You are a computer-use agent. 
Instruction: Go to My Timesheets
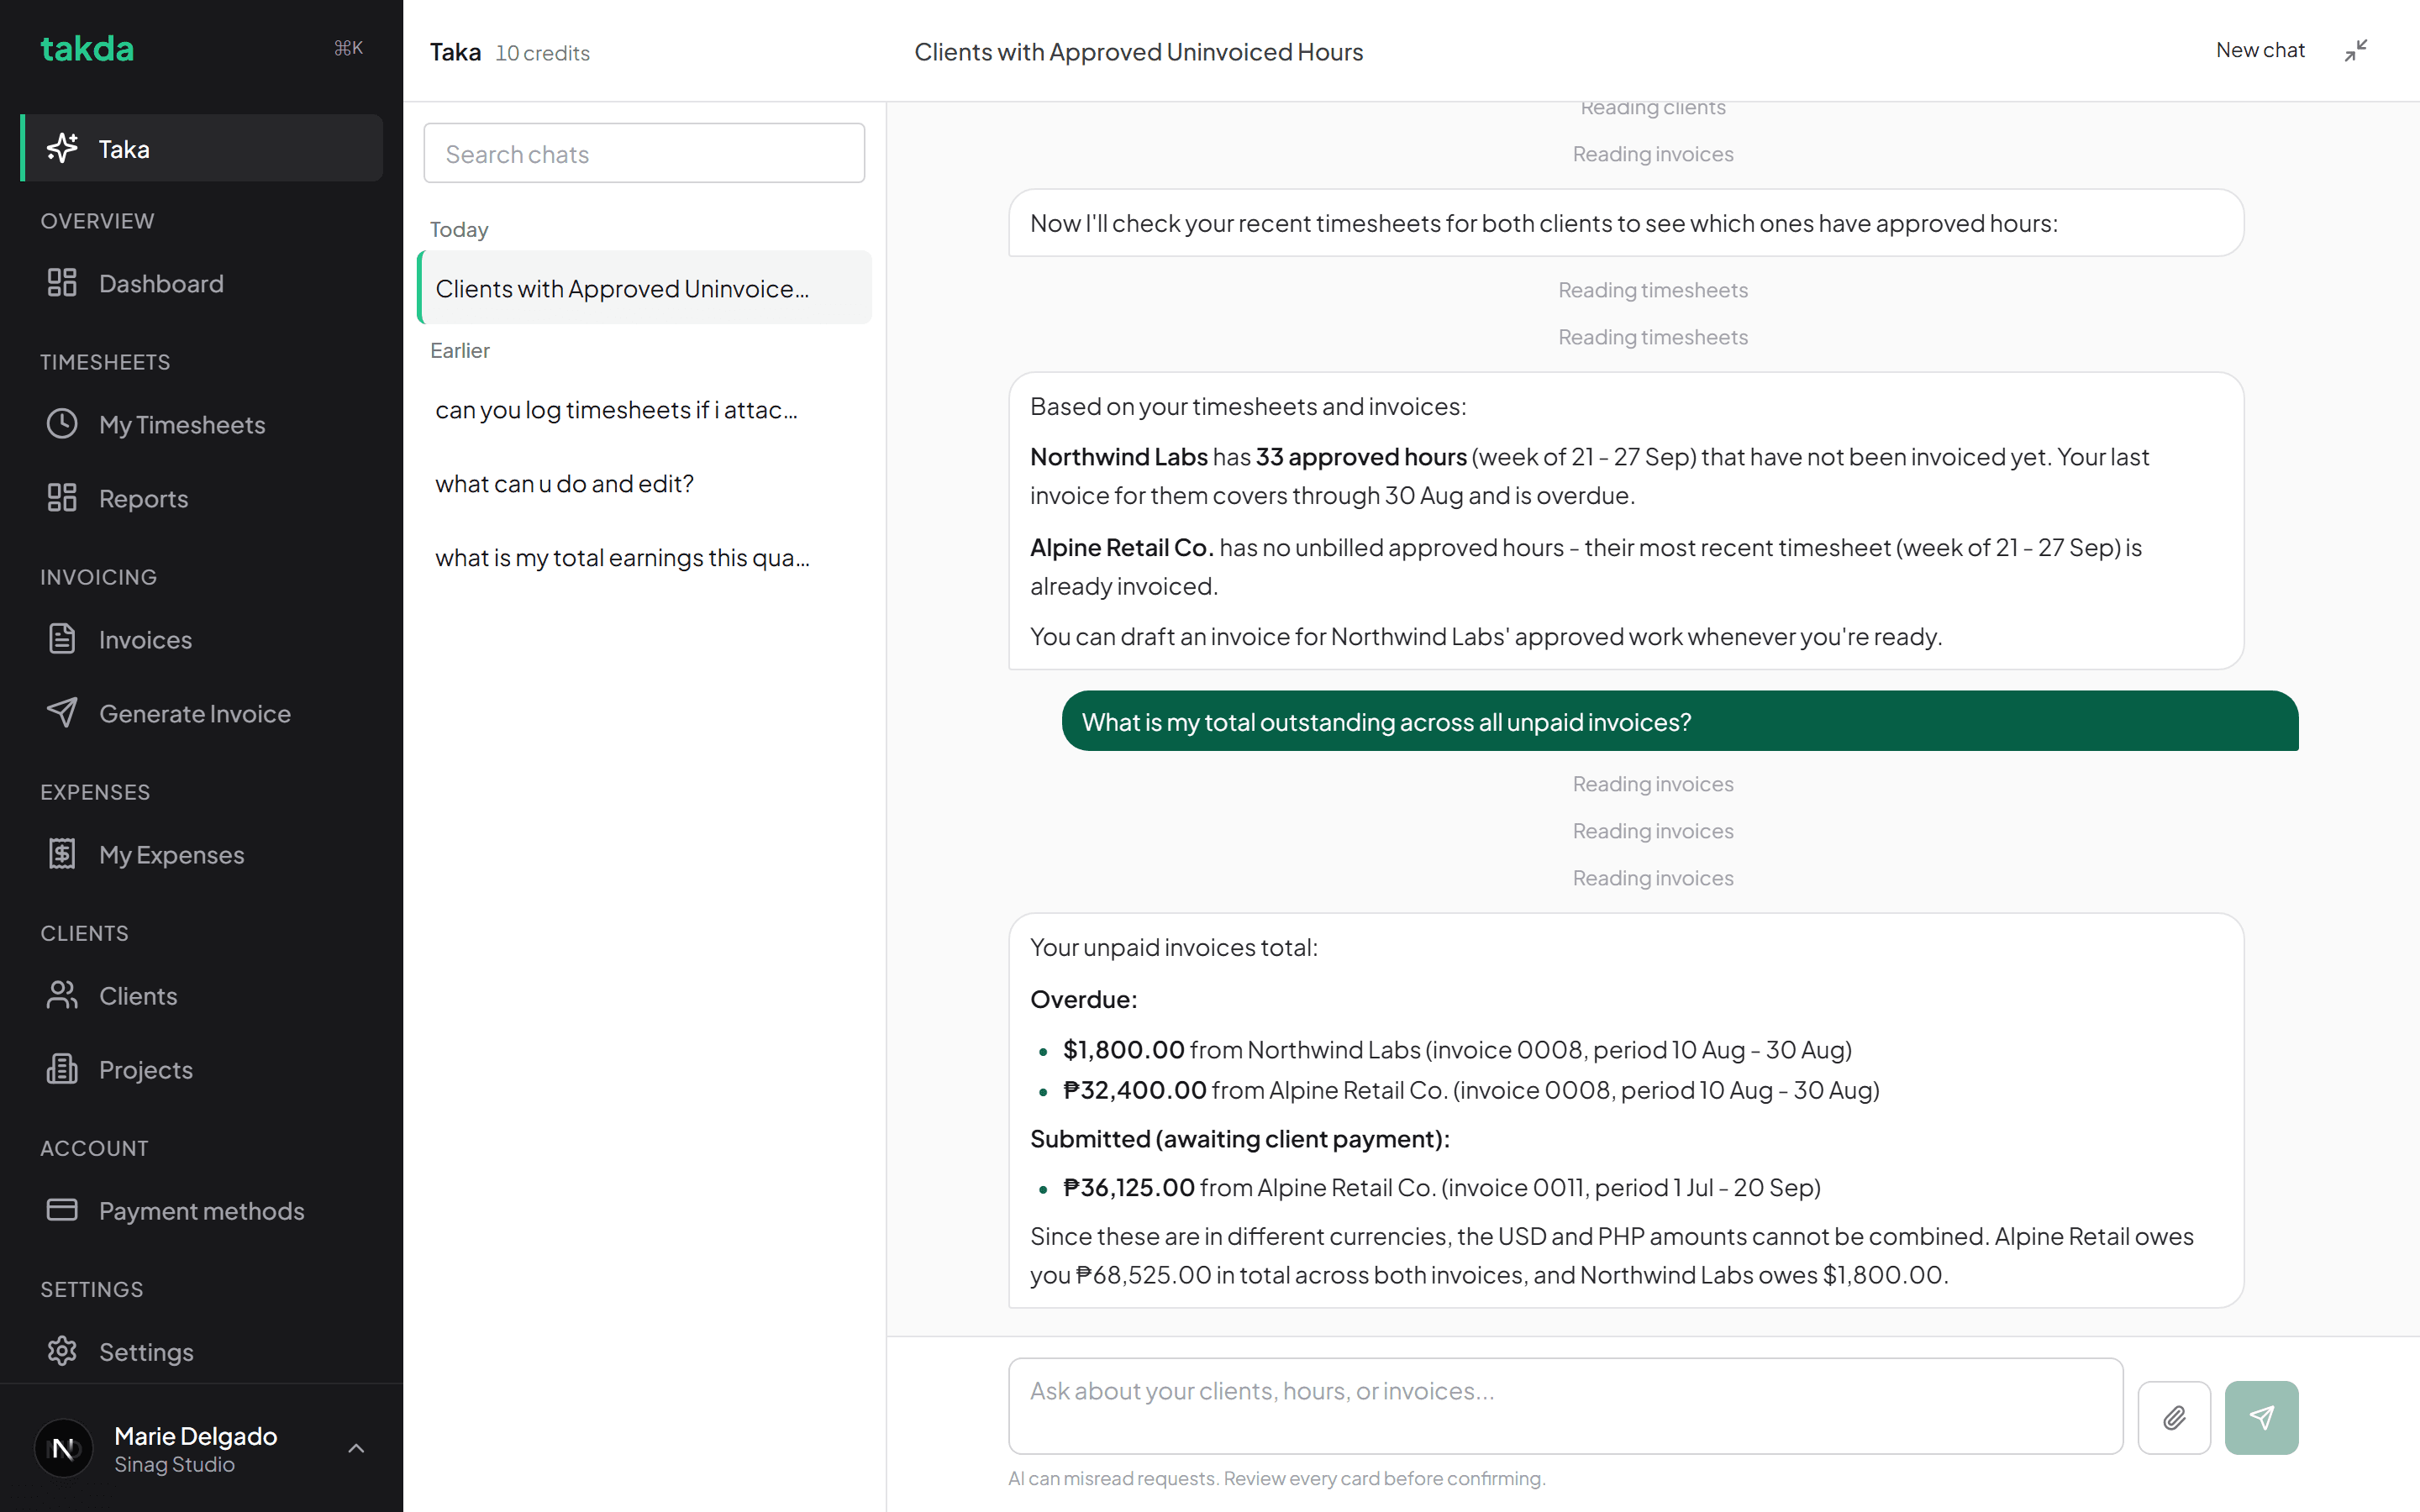(x=201, y=424)
